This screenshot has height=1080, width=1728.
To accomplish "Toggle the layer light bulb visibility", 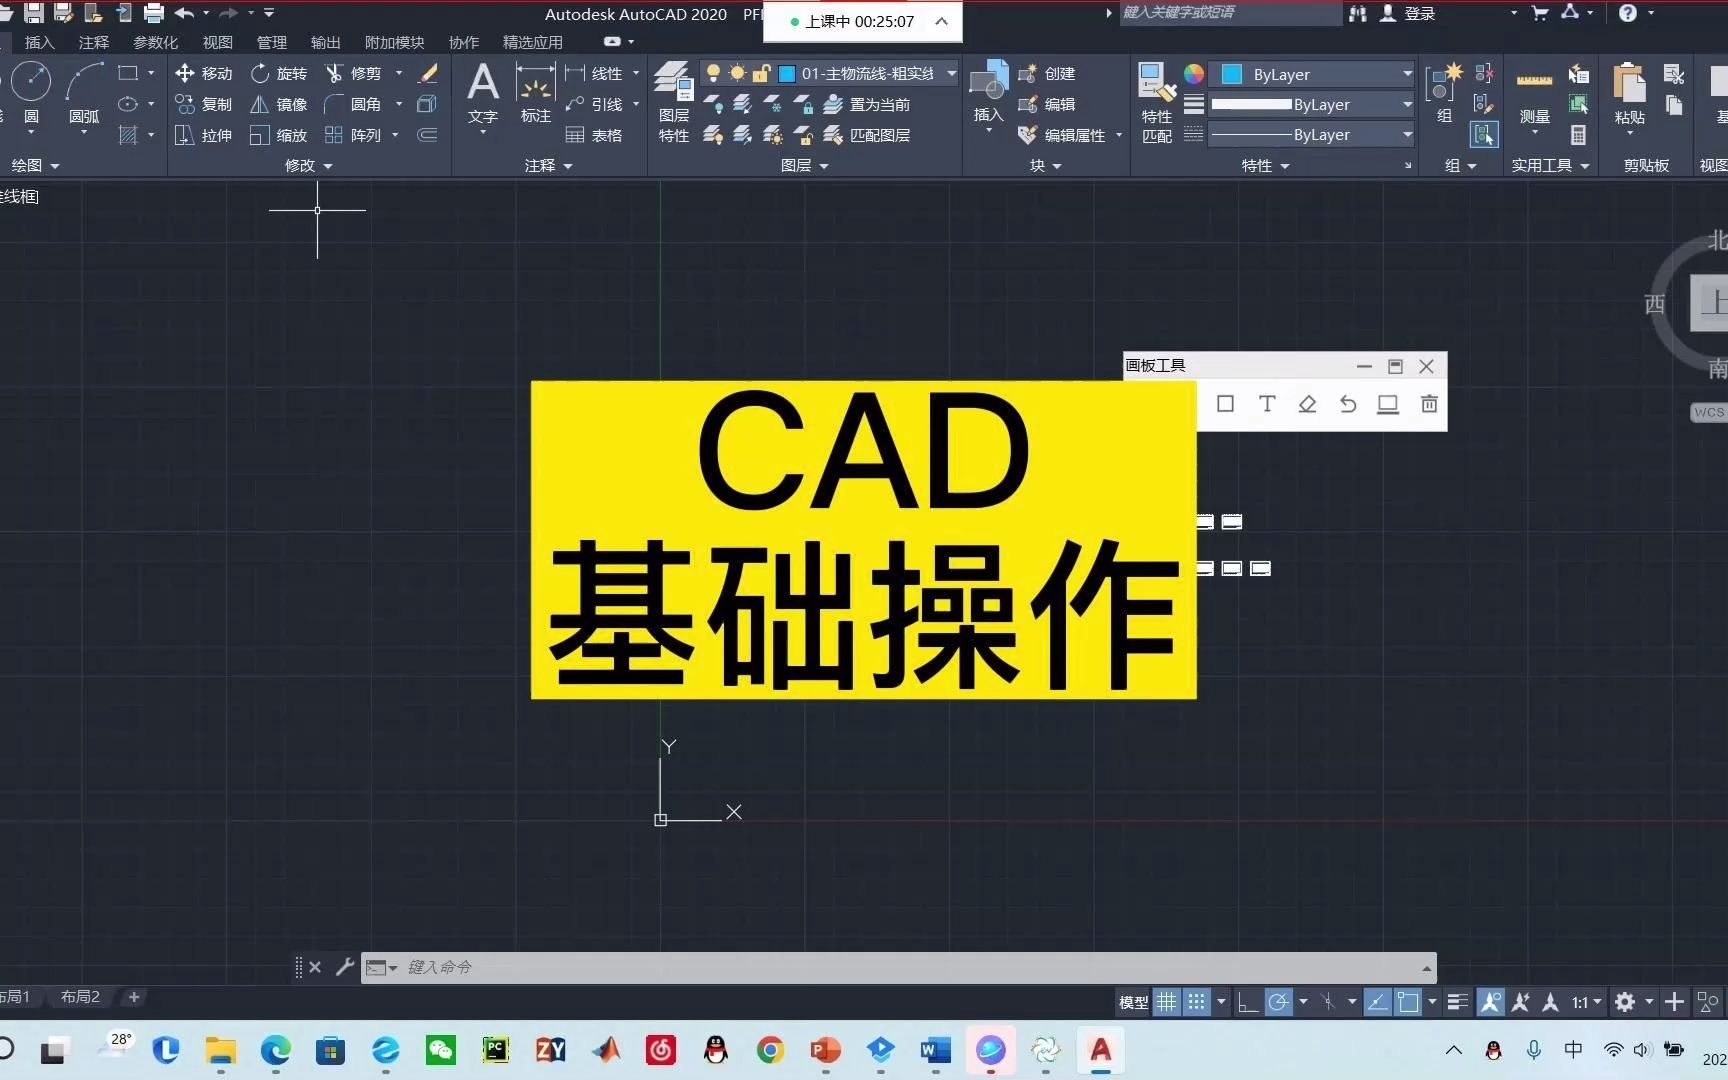I will (x=714, y=73).
